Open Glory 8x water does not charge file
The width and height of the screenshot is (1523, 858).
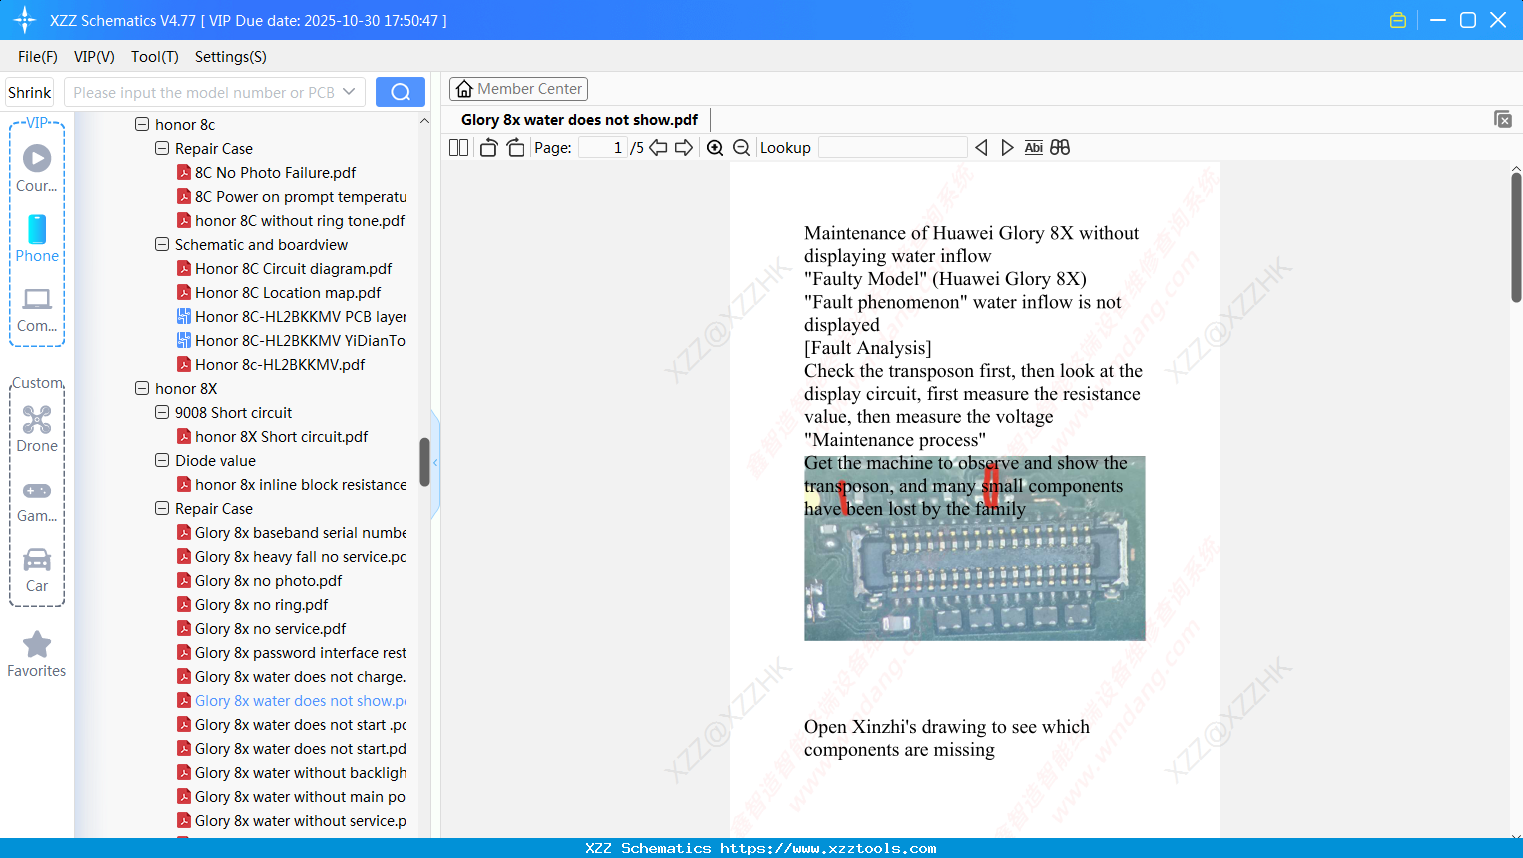pos(291,676)
